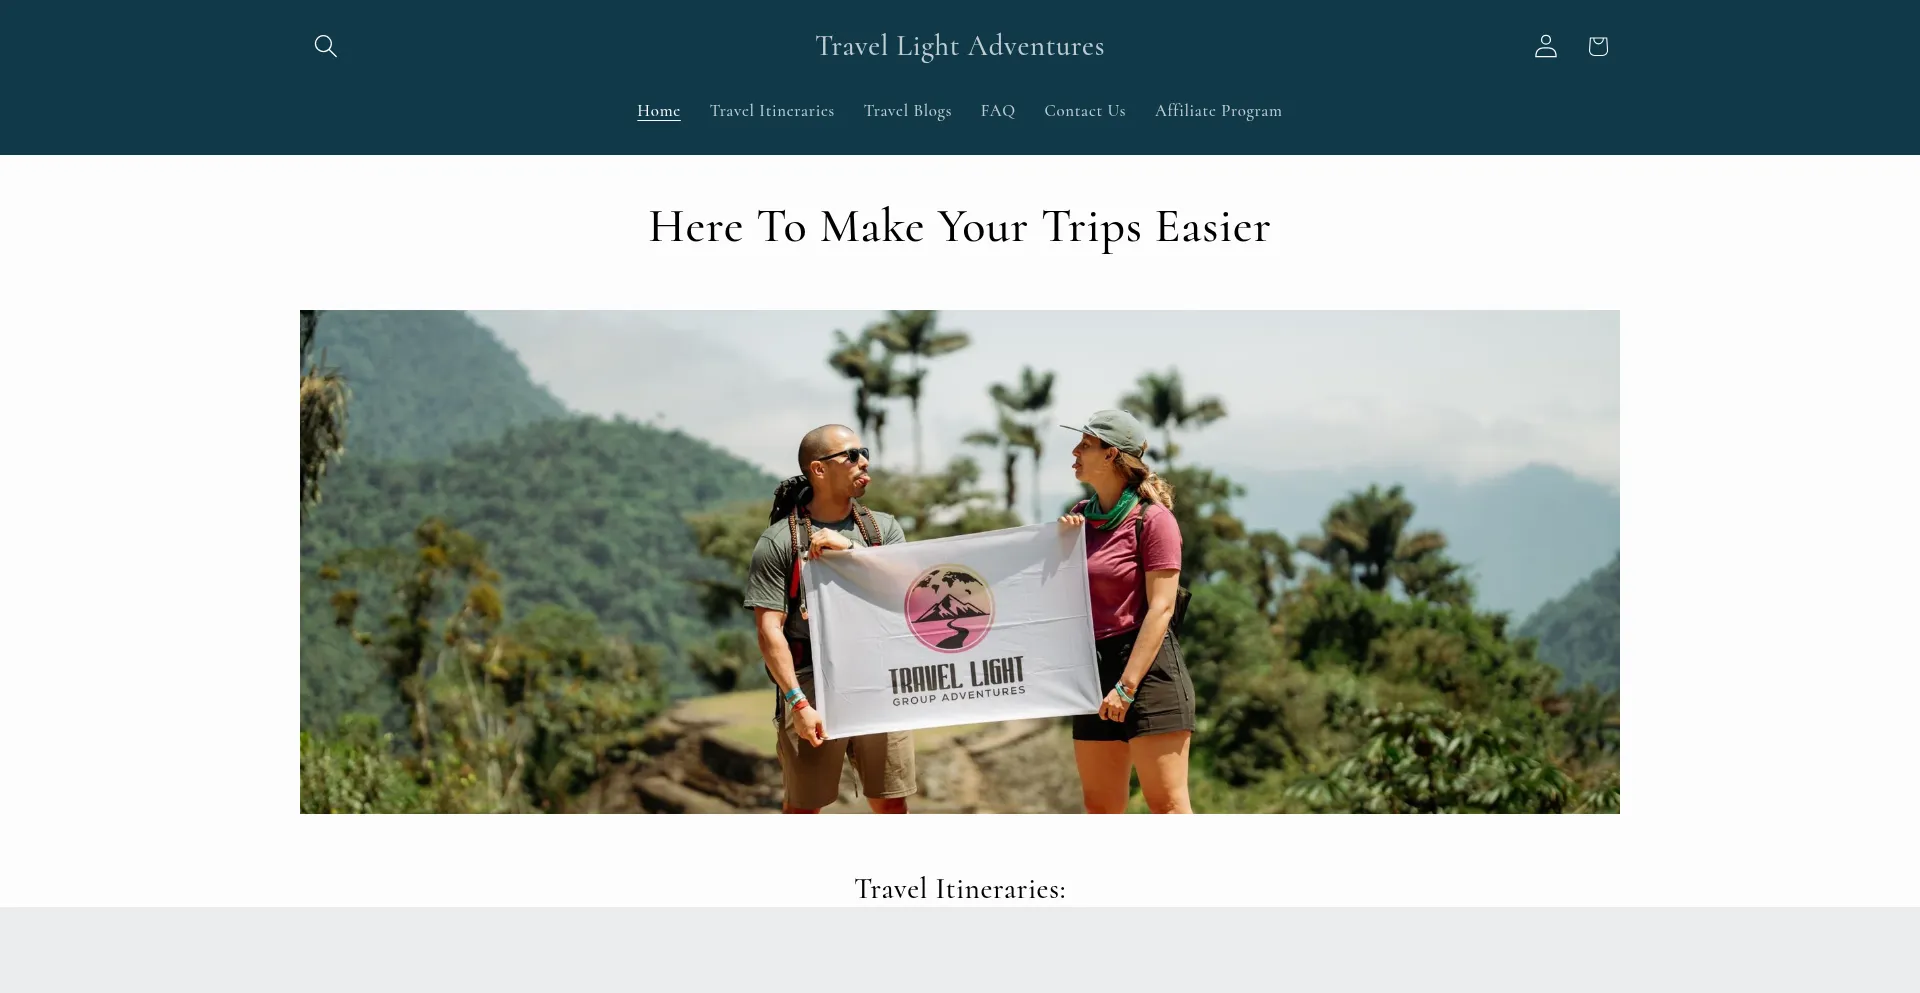Select the 'Here To Make Your Trips Easier' heading

click(959, 227)
